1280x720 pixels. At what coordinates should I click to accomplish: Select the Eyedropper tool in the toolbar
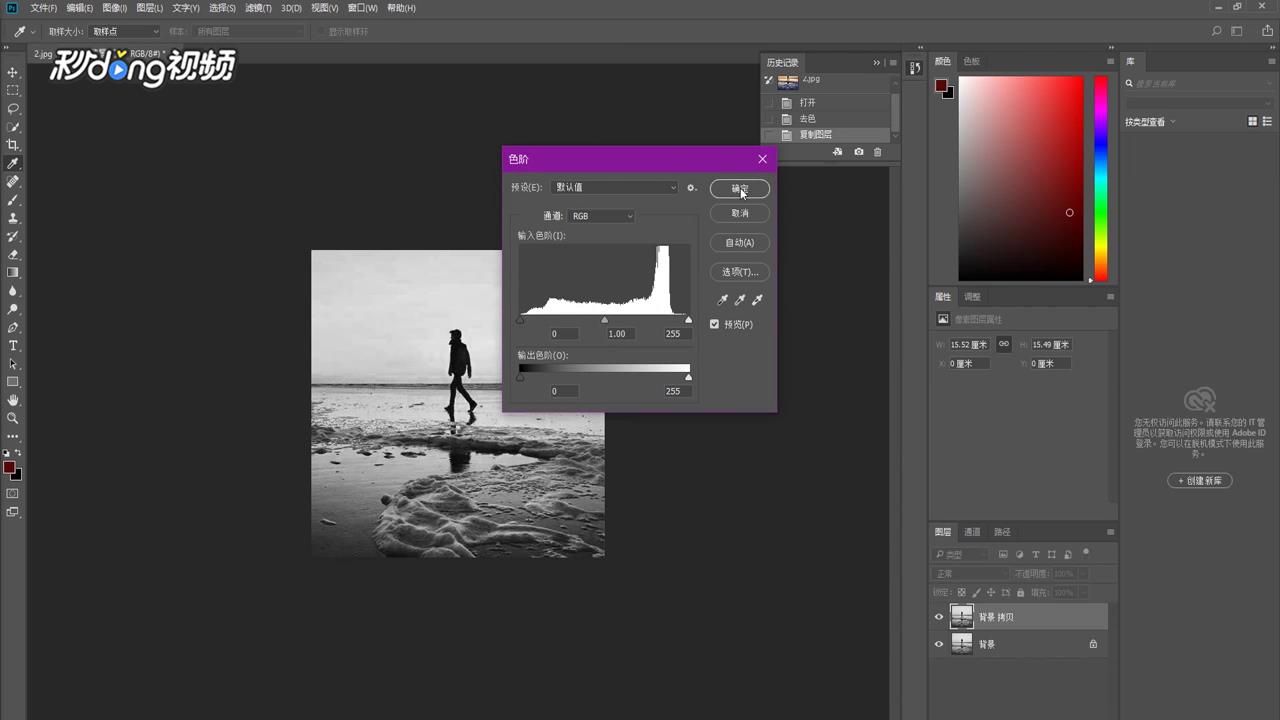click(x=13, y=164)
